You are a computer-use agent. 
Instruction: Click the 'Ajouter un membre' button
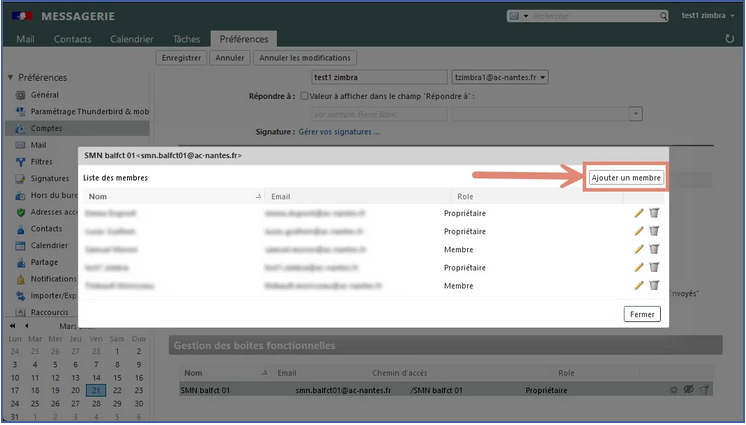point(626,177)
